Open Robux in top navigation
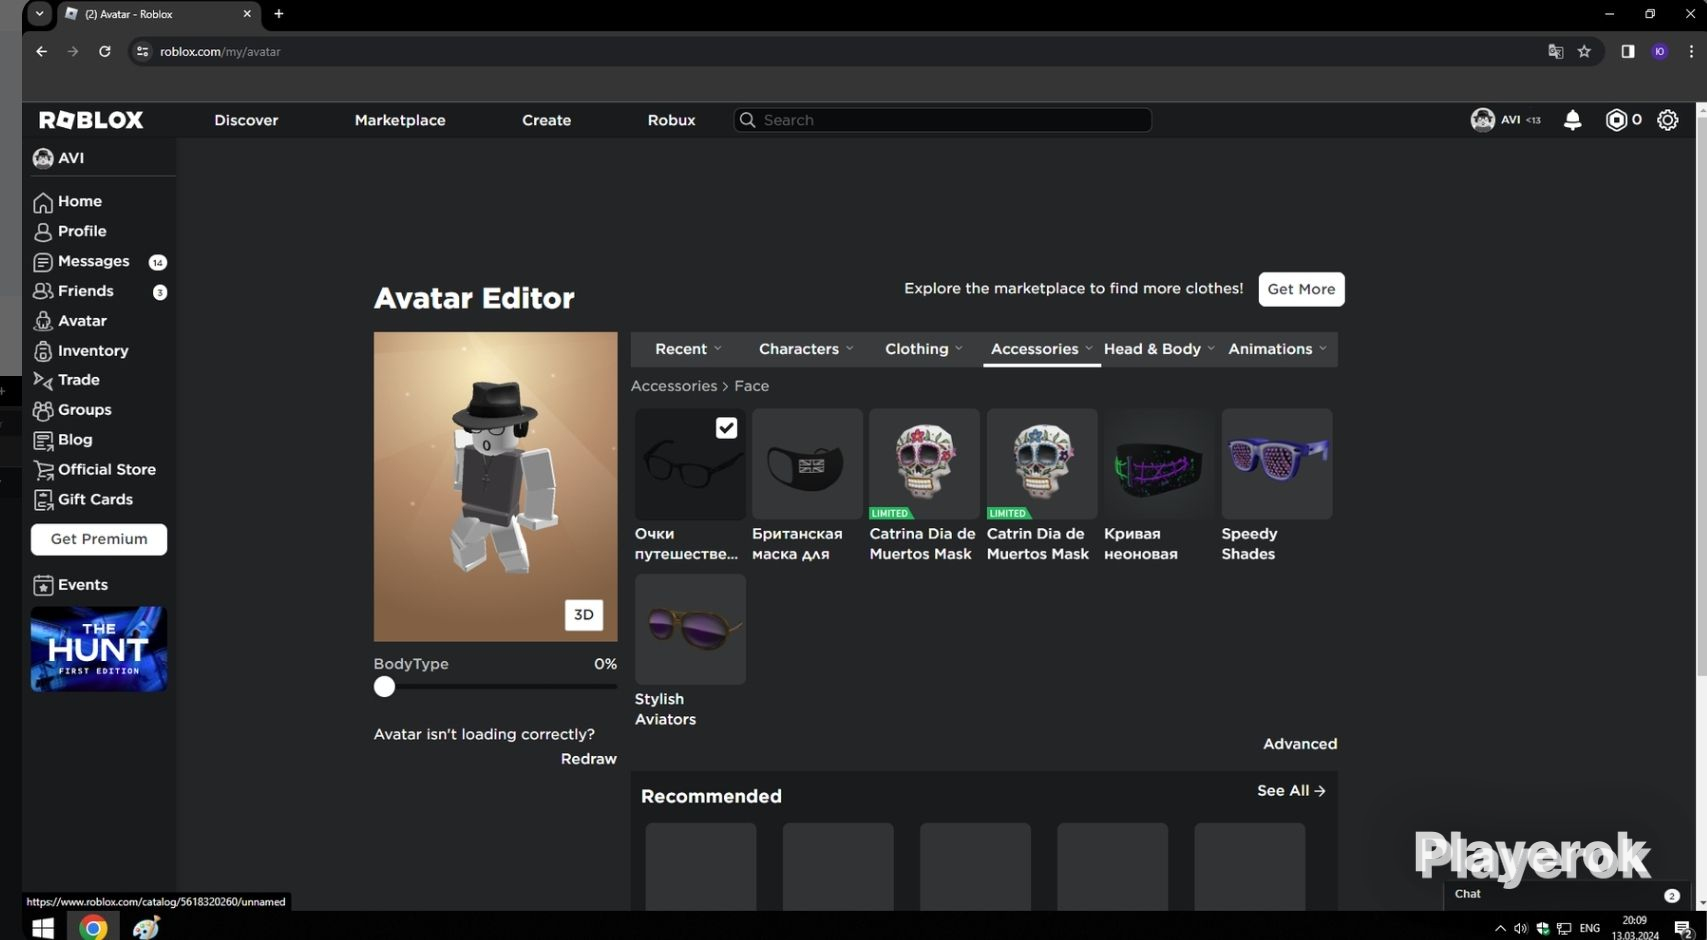The width and height of the screenshot is (1707, 940). pyautogui.click(x=671, y=120)
